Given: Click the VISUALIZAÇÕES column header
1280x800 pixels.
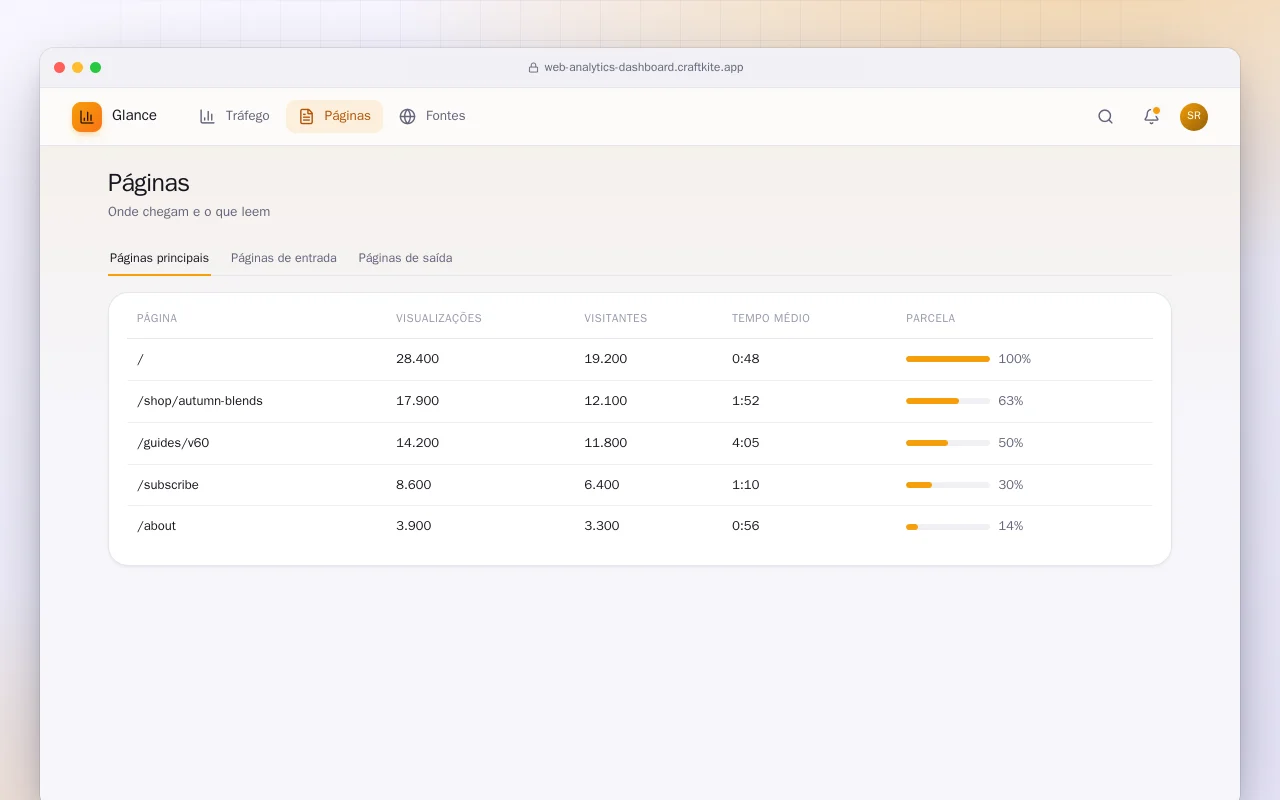Looking at the screenshot, I should pyautogui.click(x=439, y=319).
